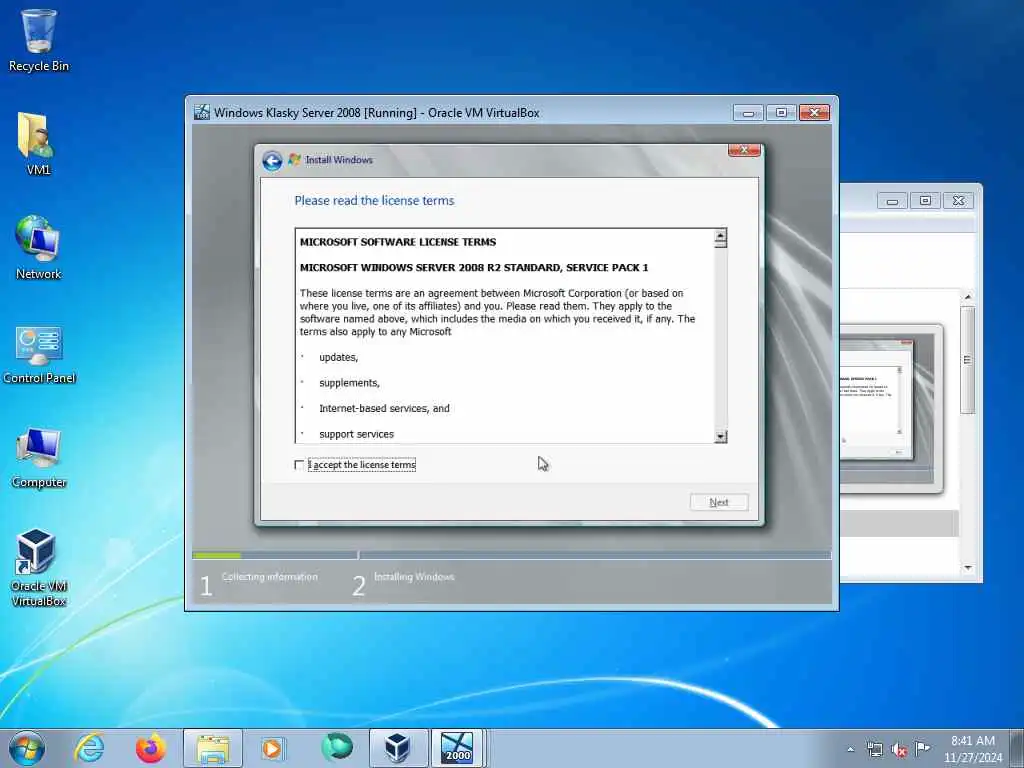Maximize the background window behind VirtualBox
The width and height of the screenshot is (1024, 768).
(925, 200)
